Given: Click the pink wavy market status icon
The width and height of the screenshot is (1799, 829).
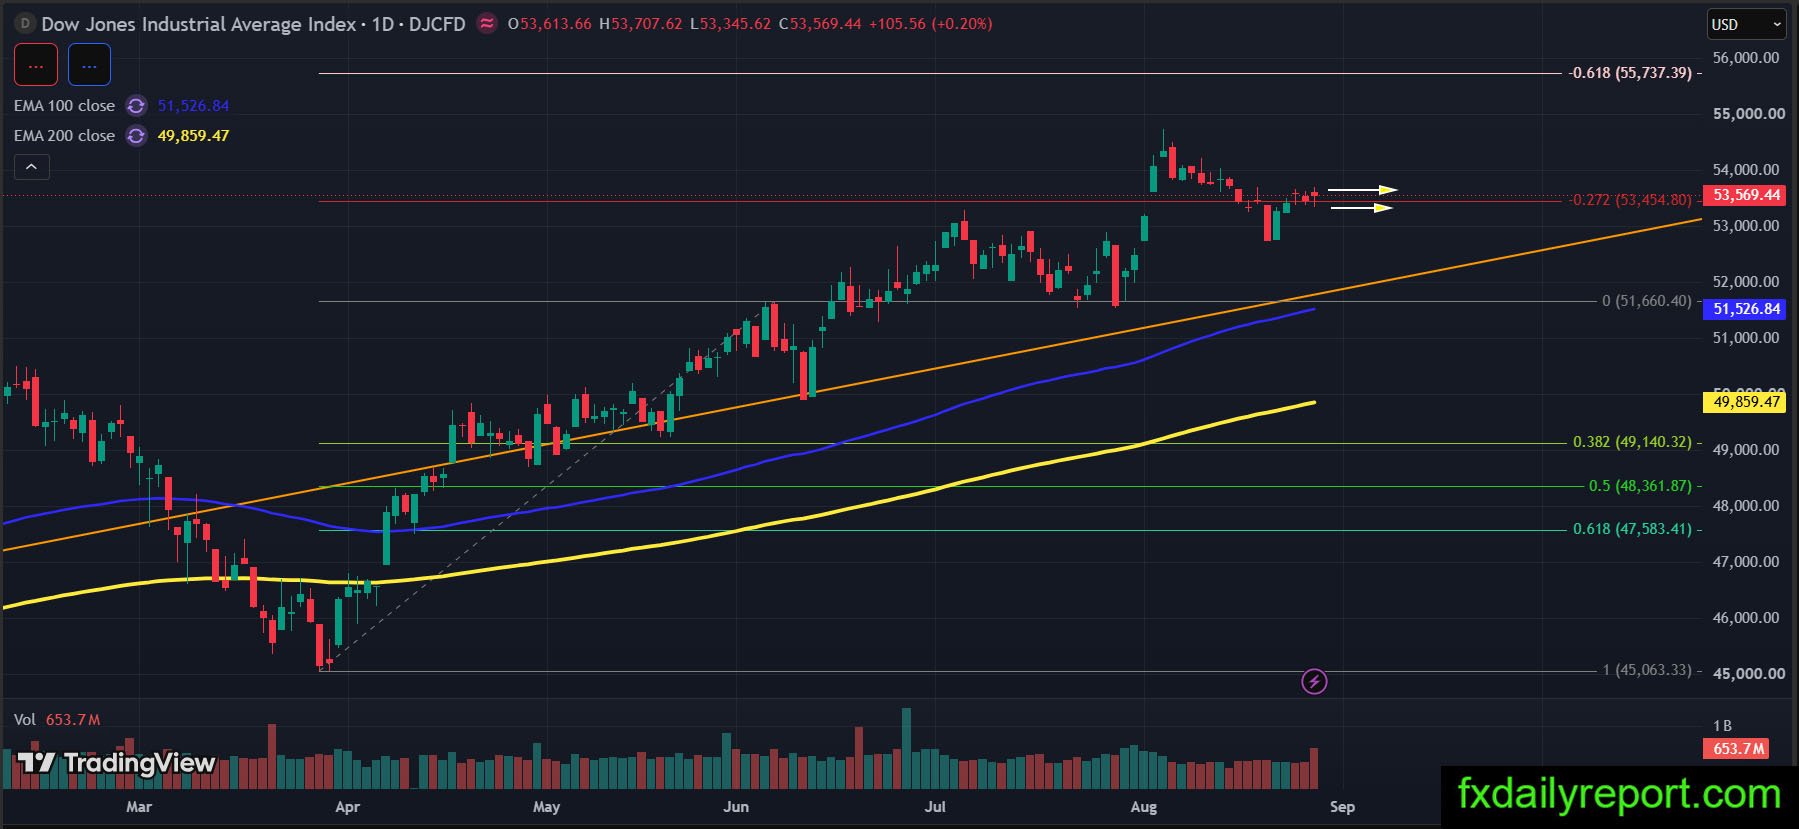Looking at the screenshot, I should 487,24.
